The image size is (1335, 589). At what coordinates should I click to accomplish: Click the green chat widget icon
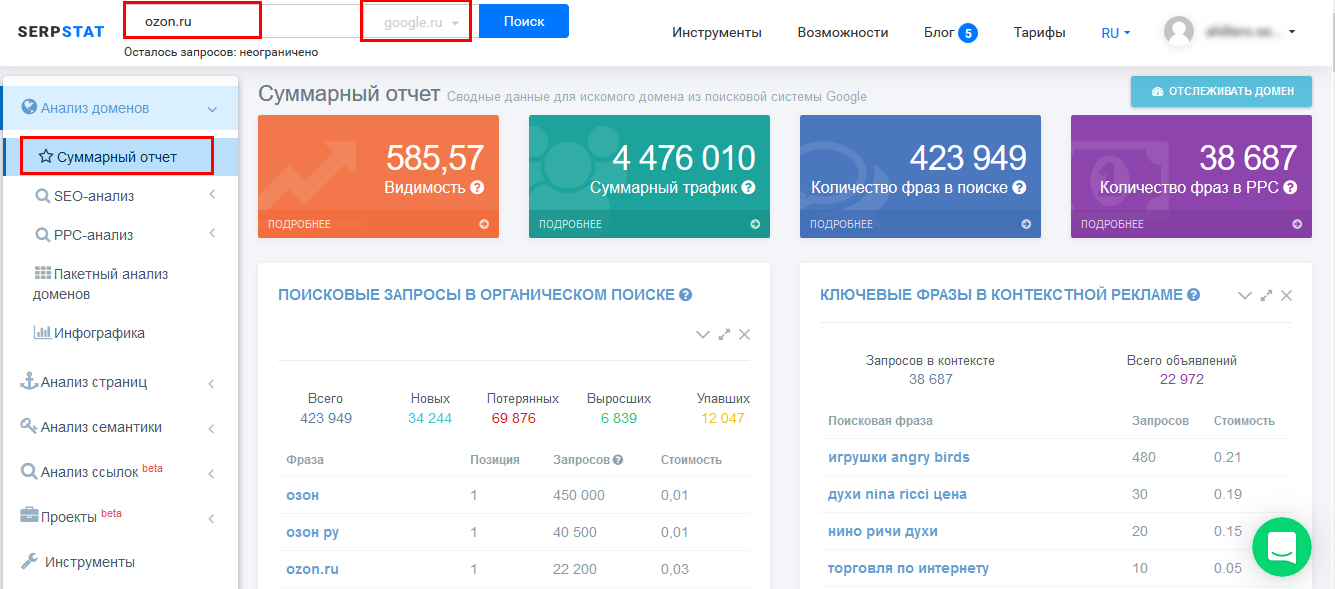pyautogui.click(x=1281, y=546)
